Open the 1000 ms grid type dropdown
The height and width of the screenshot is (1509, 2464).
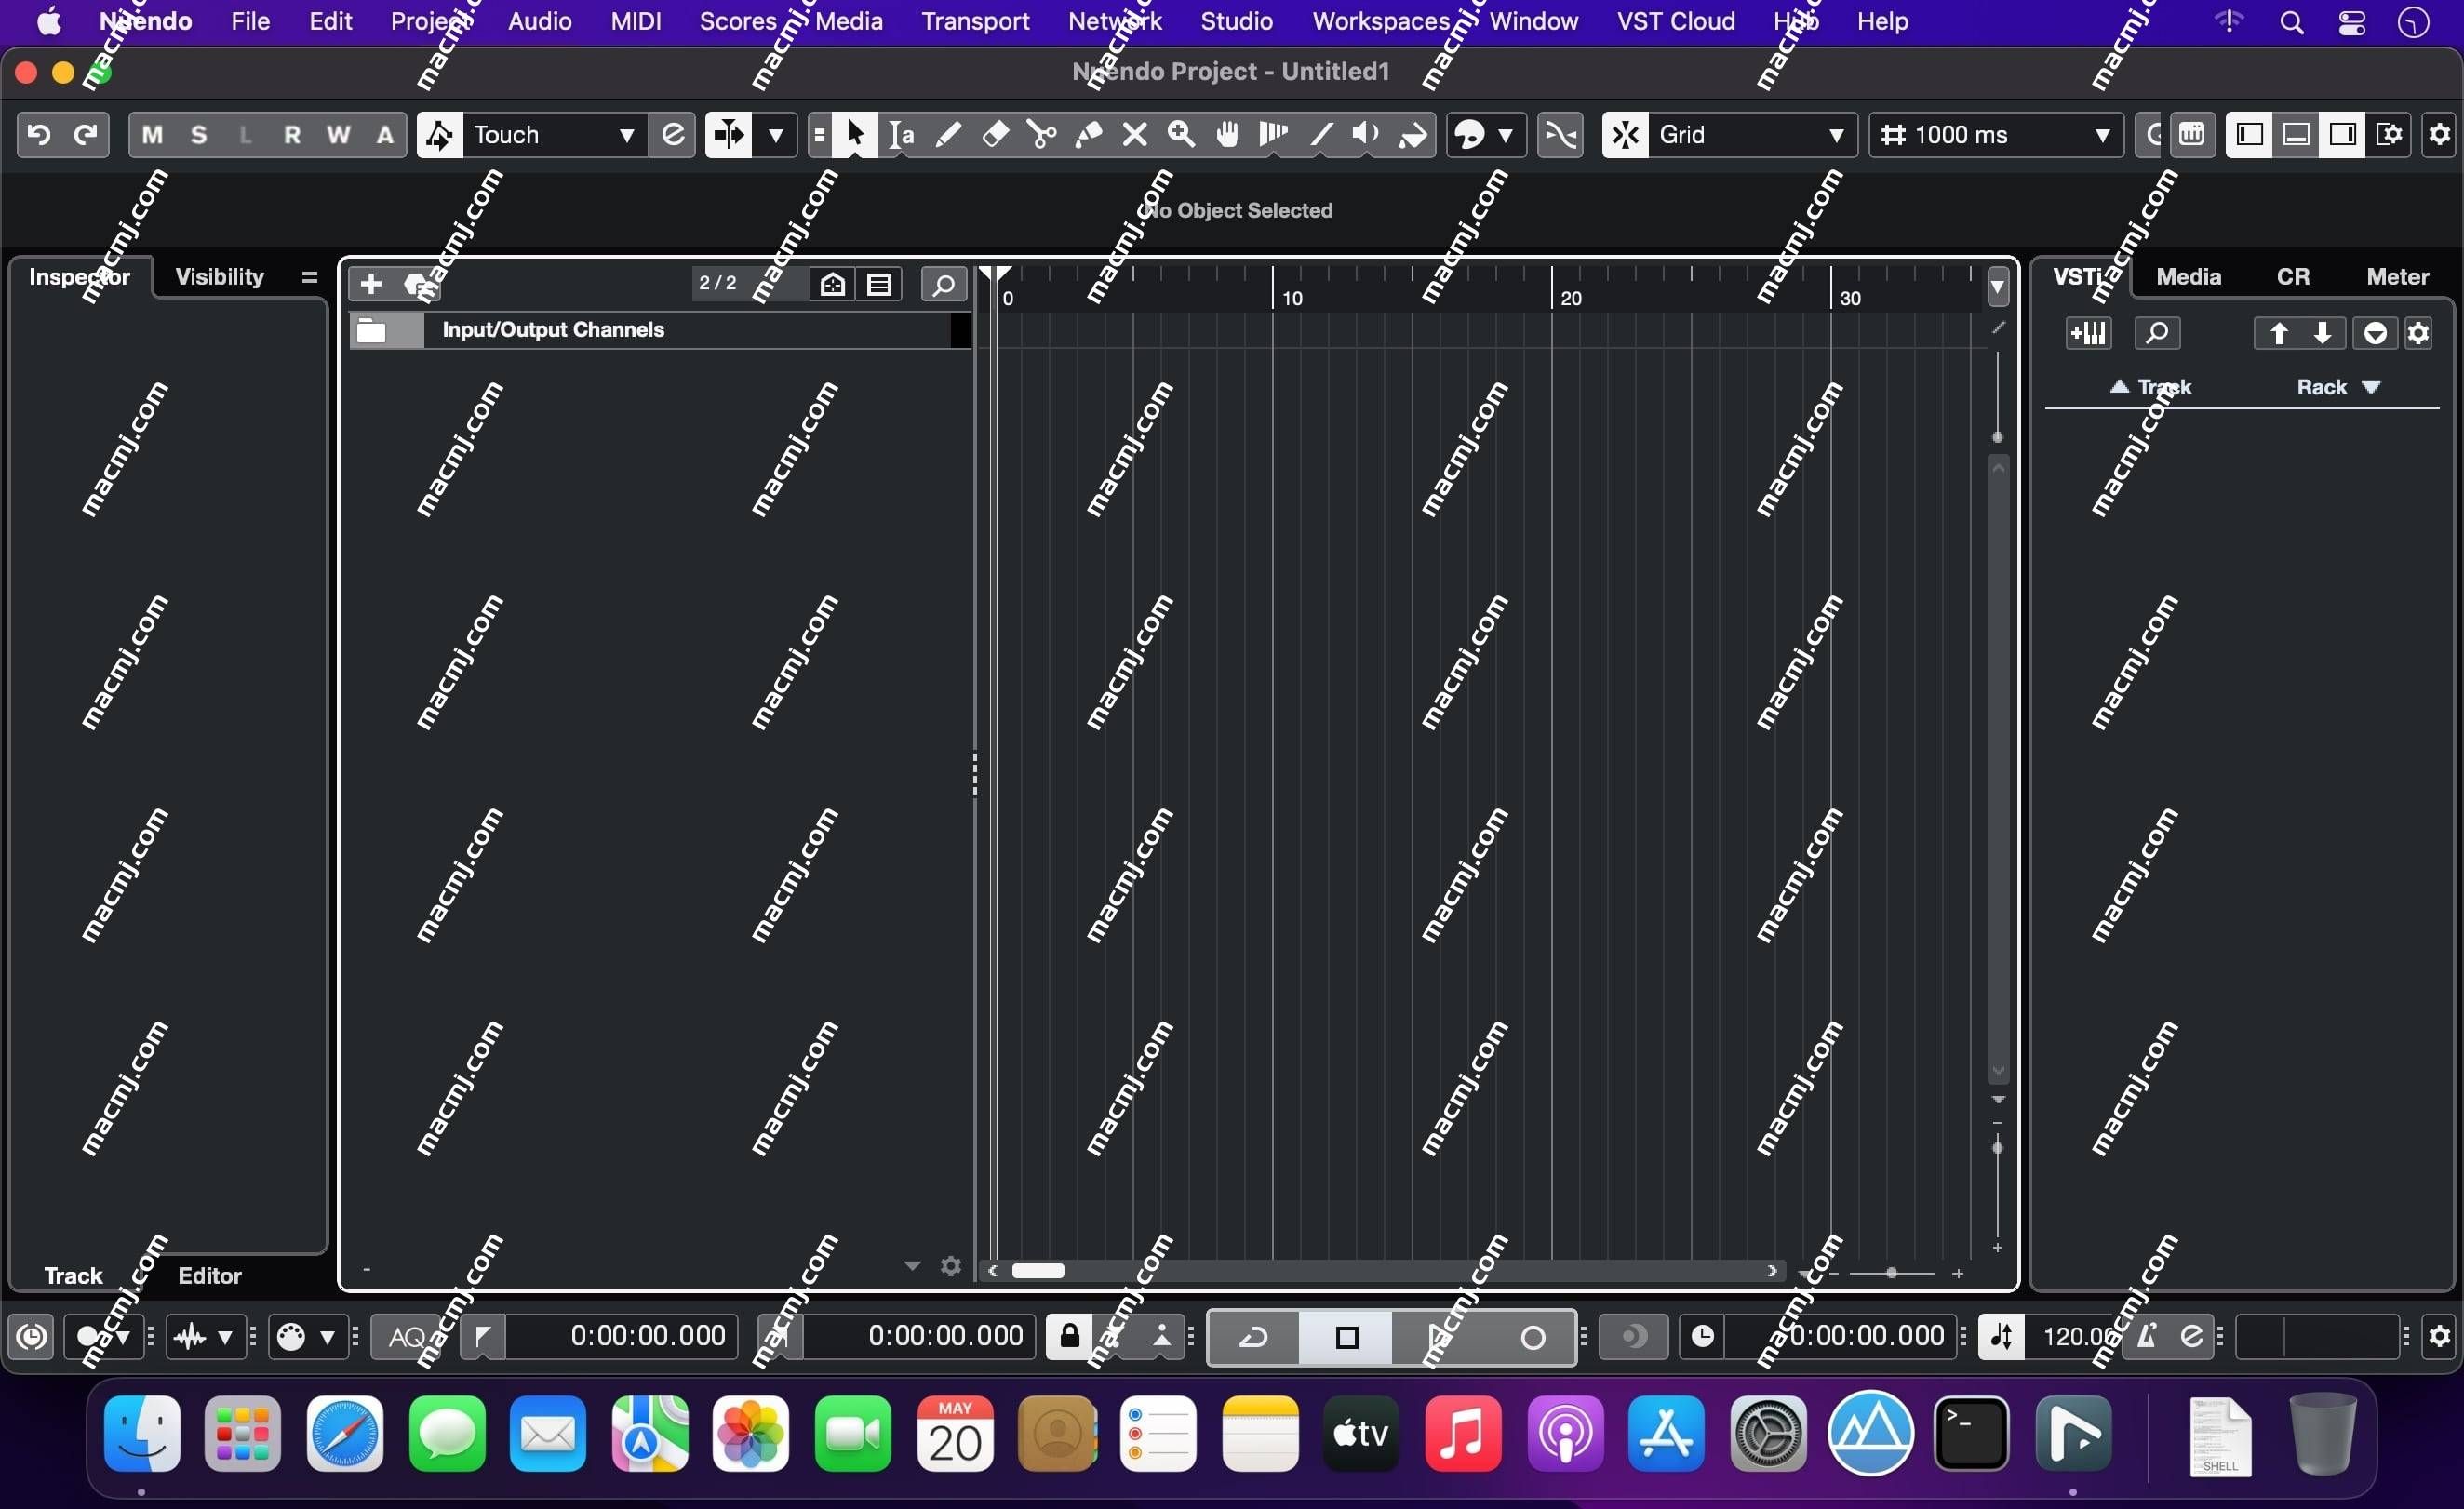[1996, 134]
